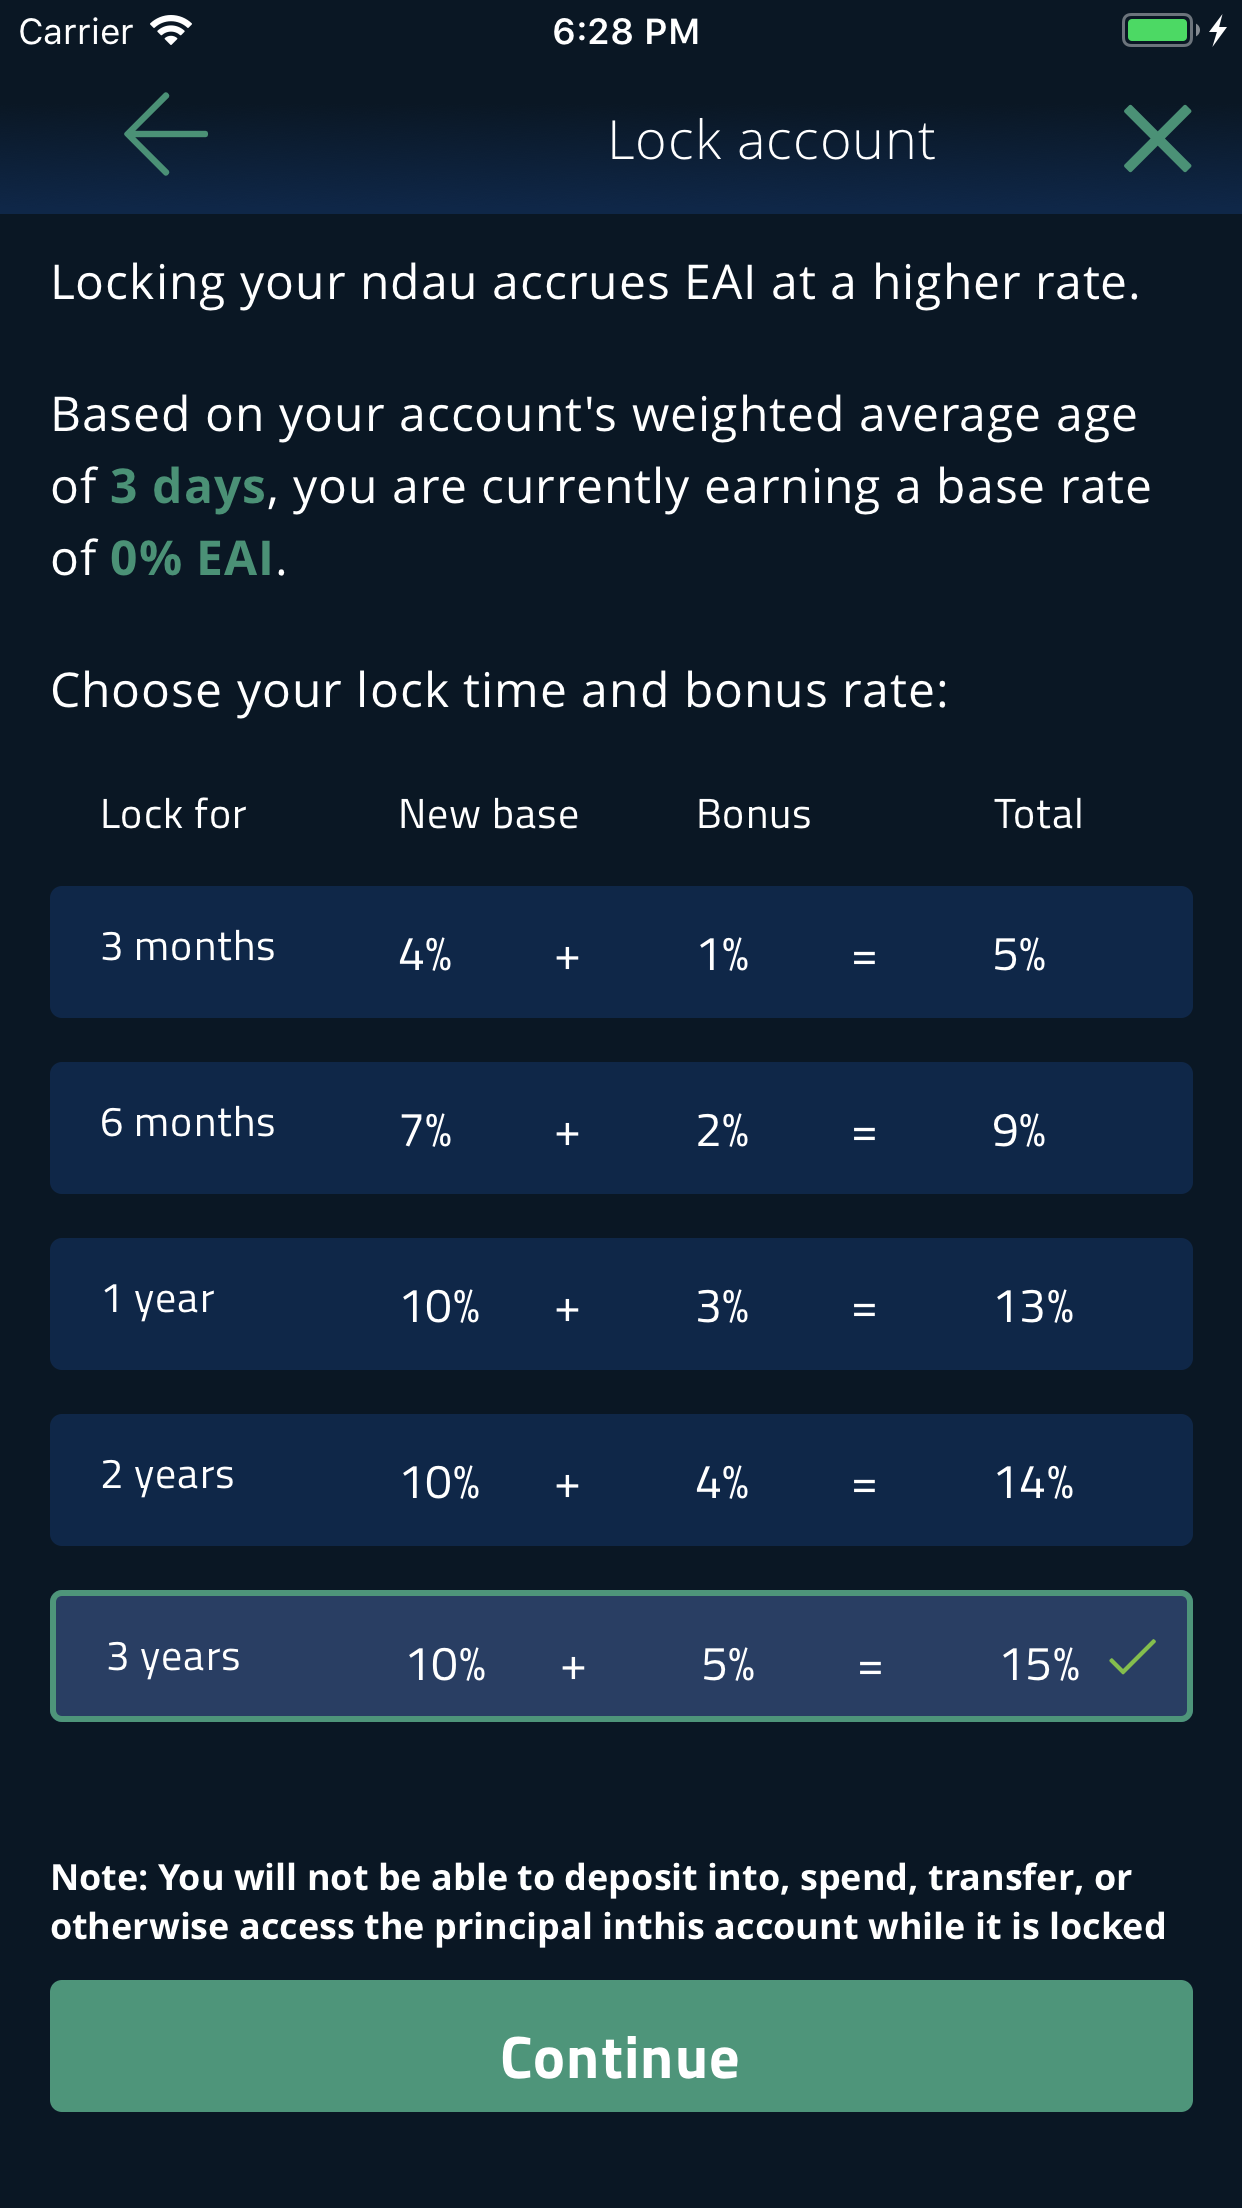The height and width of the screenshot is (2208, 1242).
Task: Click the Lock account title
Action: pyautogui.click(x=771, y=139)
